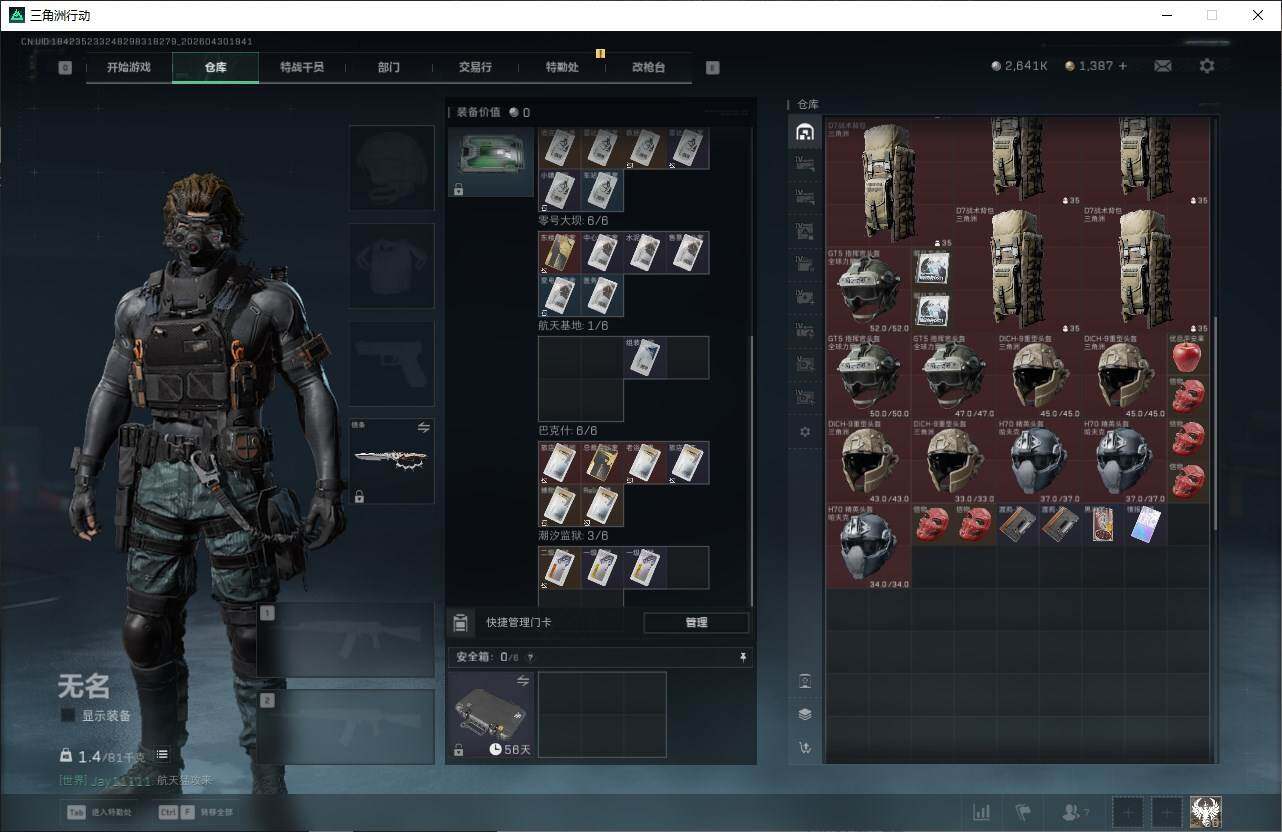Click the 进入特勤处 Tab shortcut button
This screenshot has height=832, width=1282.
point(100,812)
